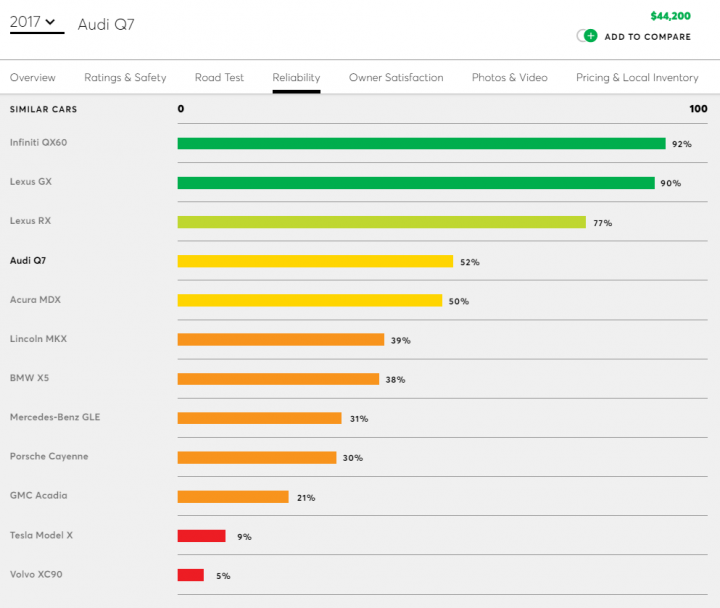Click the yellow Audi Q7 reliability bar
The image size is (720, 608).
pos(315,261)
